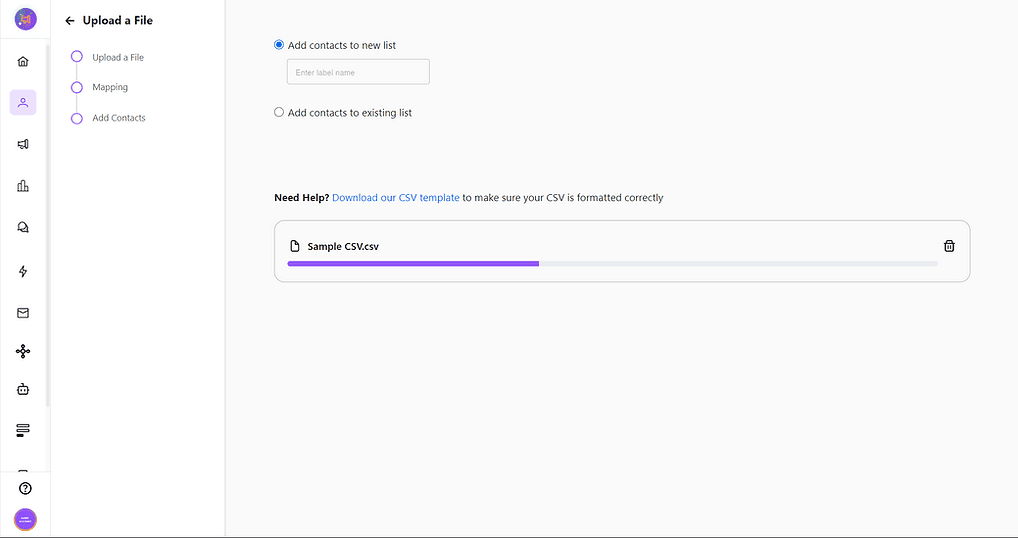Click the Upload a File step circle

click(77, 56)
